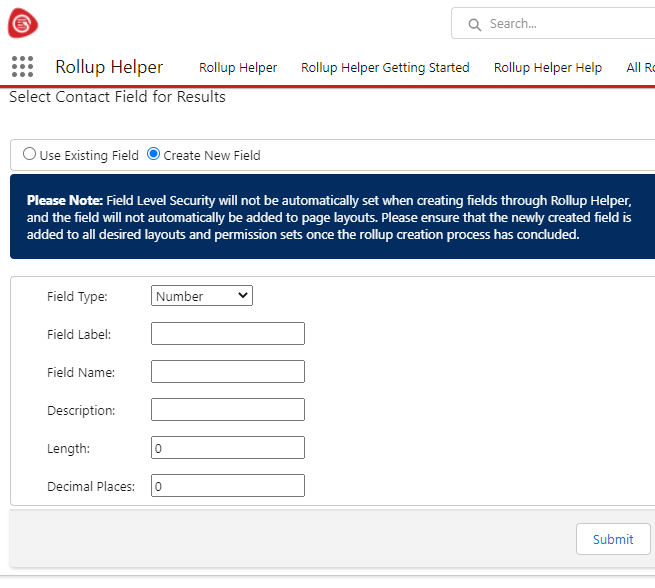Click the Select Contact Field for Results heading
Screen dimensions: 655x588
point(117,97)
